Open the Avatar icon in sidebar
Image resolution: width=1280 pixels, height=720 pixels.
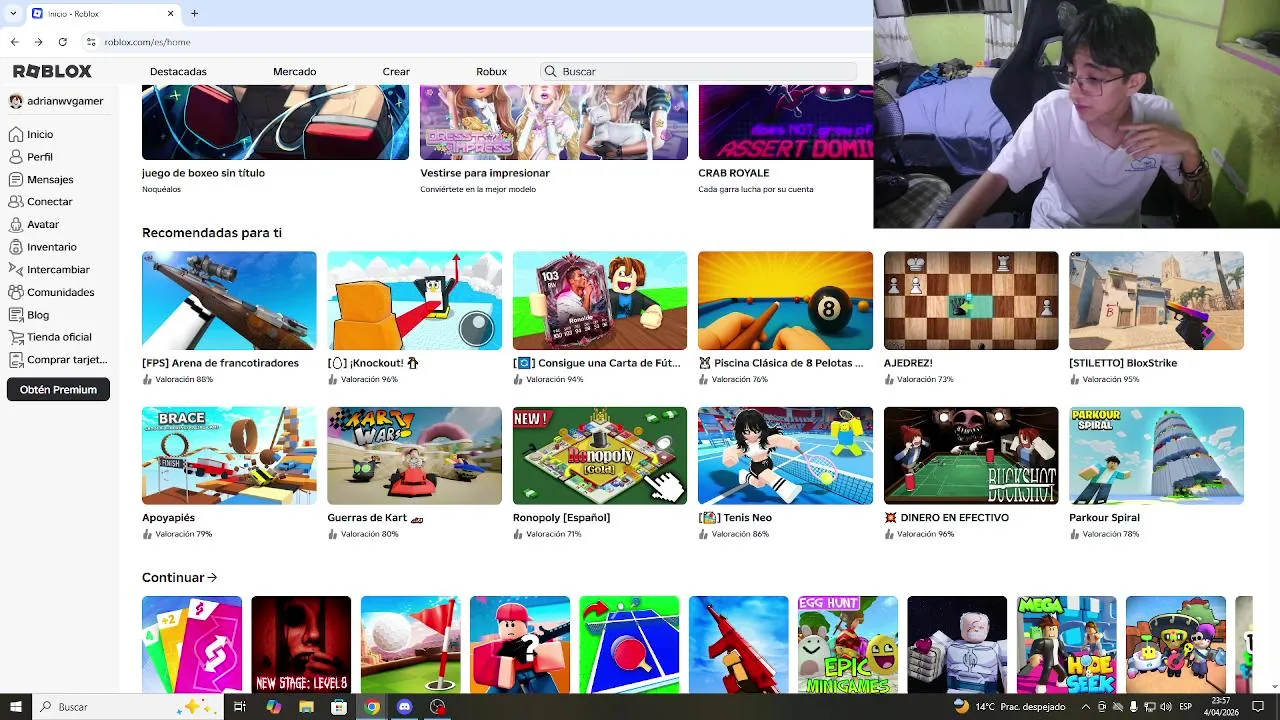pos(16,224)
